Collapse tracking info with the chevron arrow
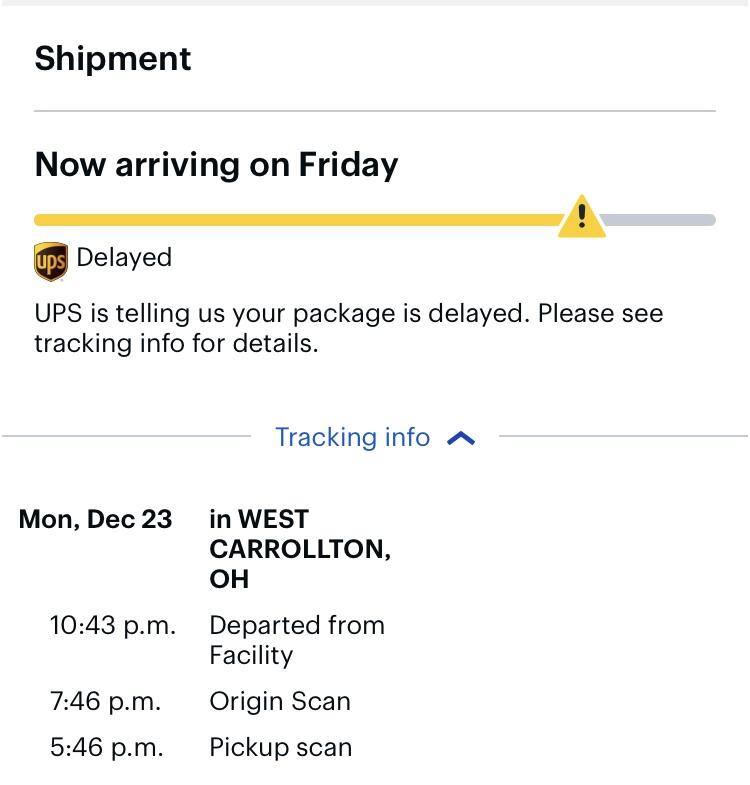Screen dimensions: 750x785 (461, 438)
